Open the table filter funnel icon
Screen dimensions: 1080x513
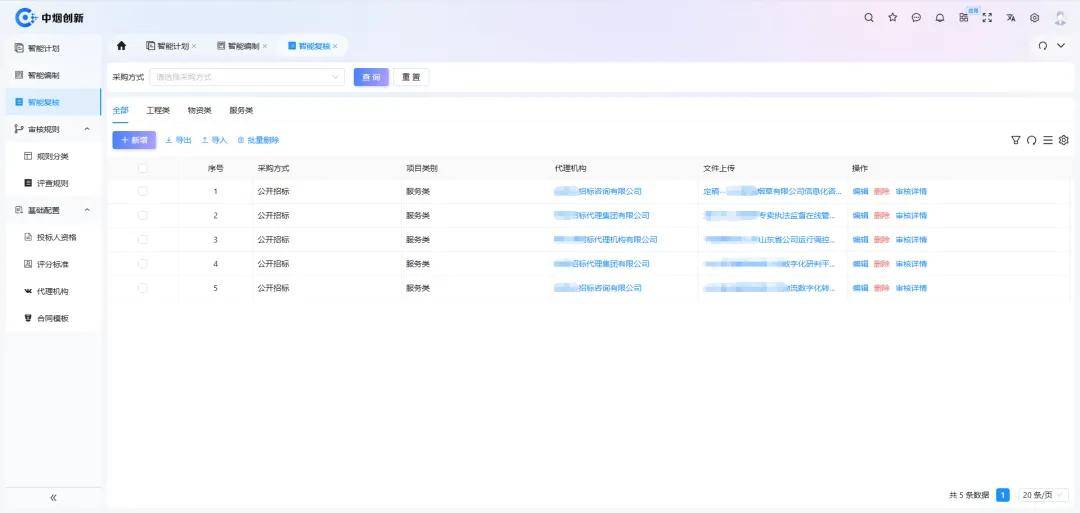pyautogui.click(x=1016, y=140)
